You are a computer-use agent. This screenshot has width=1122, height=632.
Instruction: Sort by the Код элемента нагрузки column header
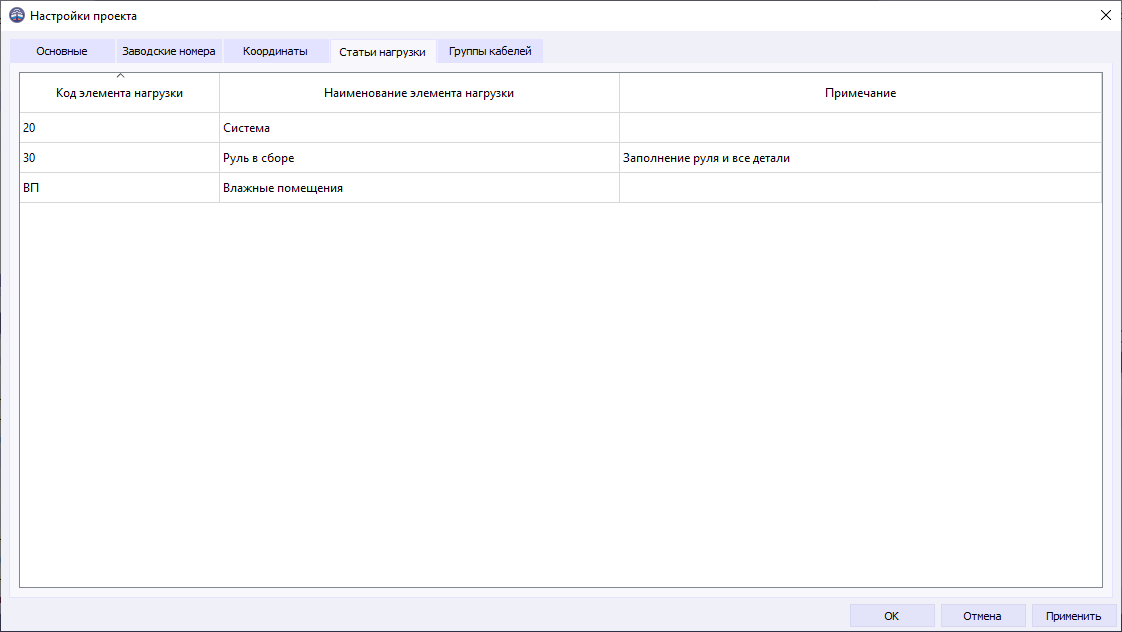[x=119, y=92]
